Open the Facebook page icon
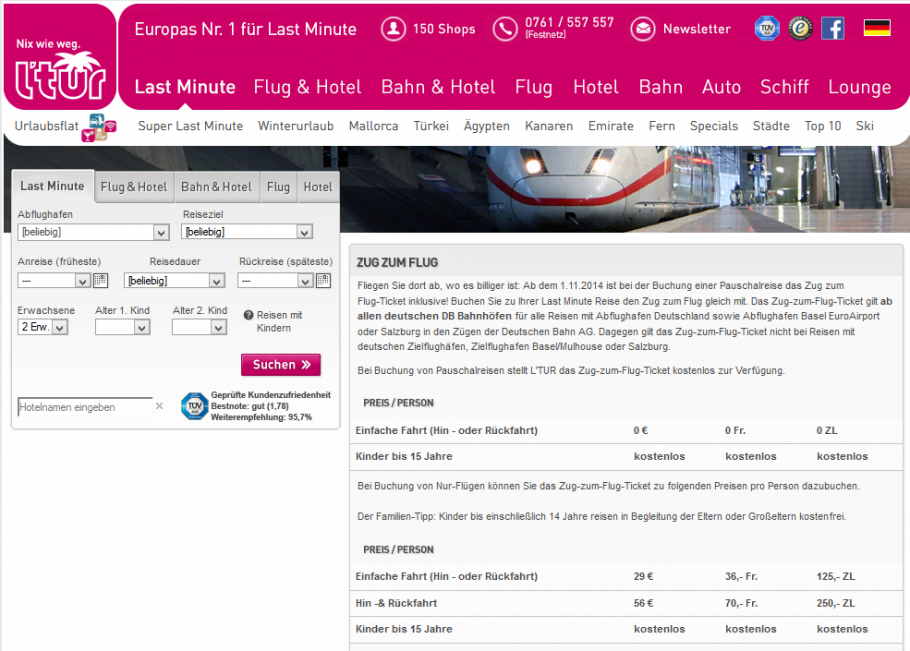This screenshot has width=910, height=651. 833,28
